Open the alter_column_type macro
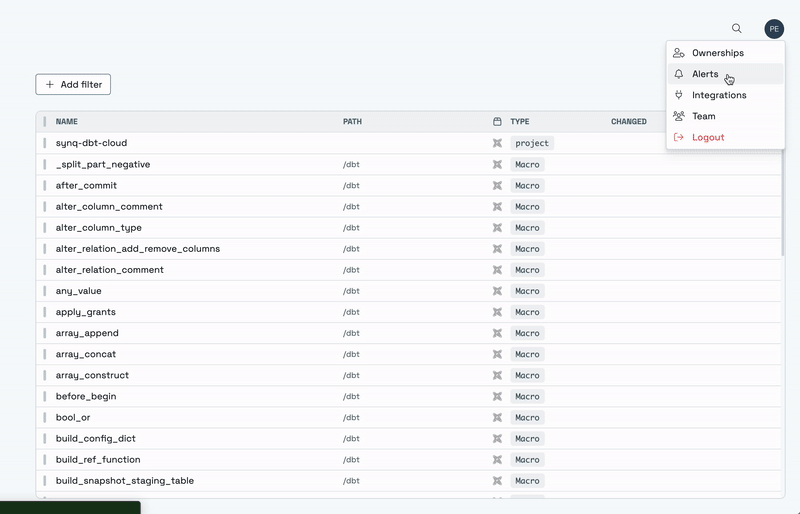Viewport: 800px width, 514px height. tap(99, 228)
